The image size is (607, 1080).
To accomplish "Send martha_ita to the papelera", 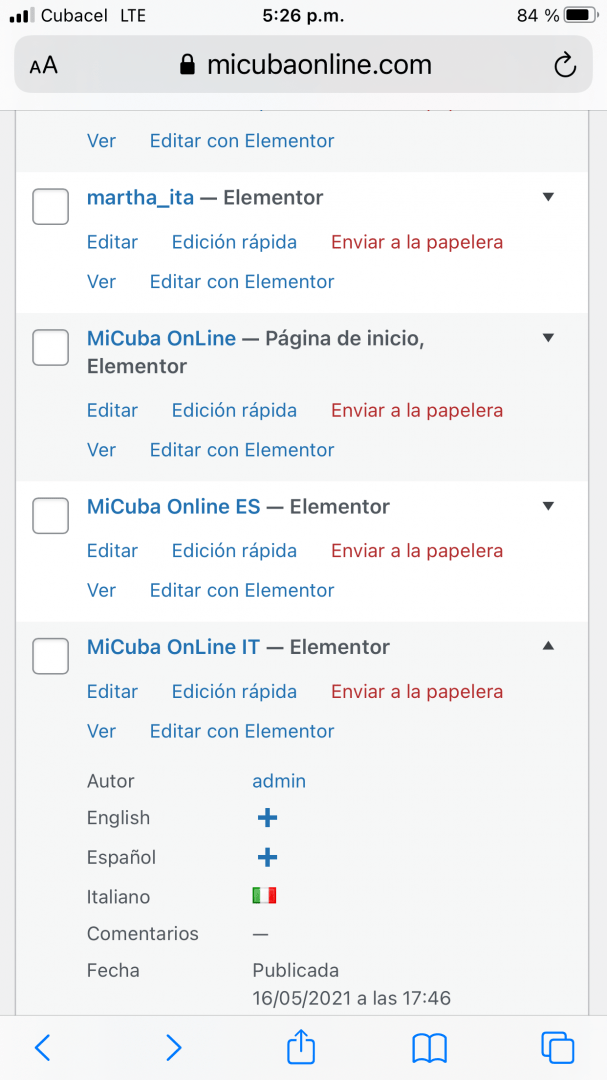I will [417, 242].
